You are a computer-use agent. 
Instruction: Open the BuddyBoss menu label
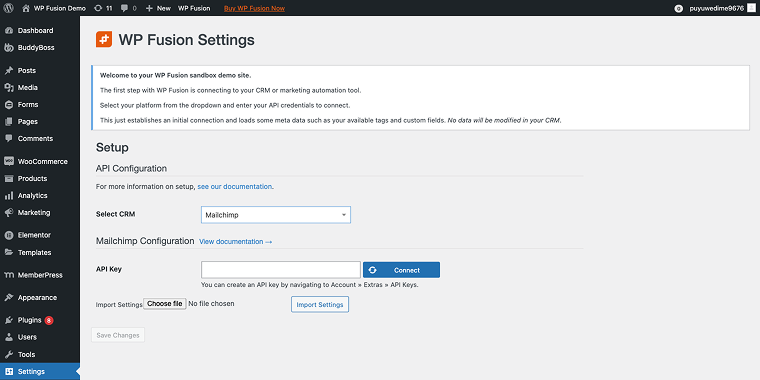coord(36,48)
